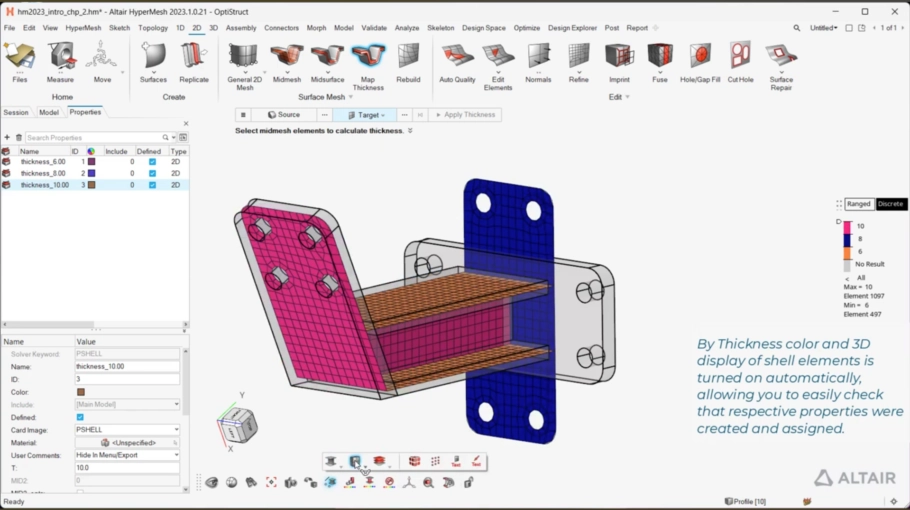Toggle Defined checkbox for thickness_10.00
910x510 pixels.
(152, 185)
